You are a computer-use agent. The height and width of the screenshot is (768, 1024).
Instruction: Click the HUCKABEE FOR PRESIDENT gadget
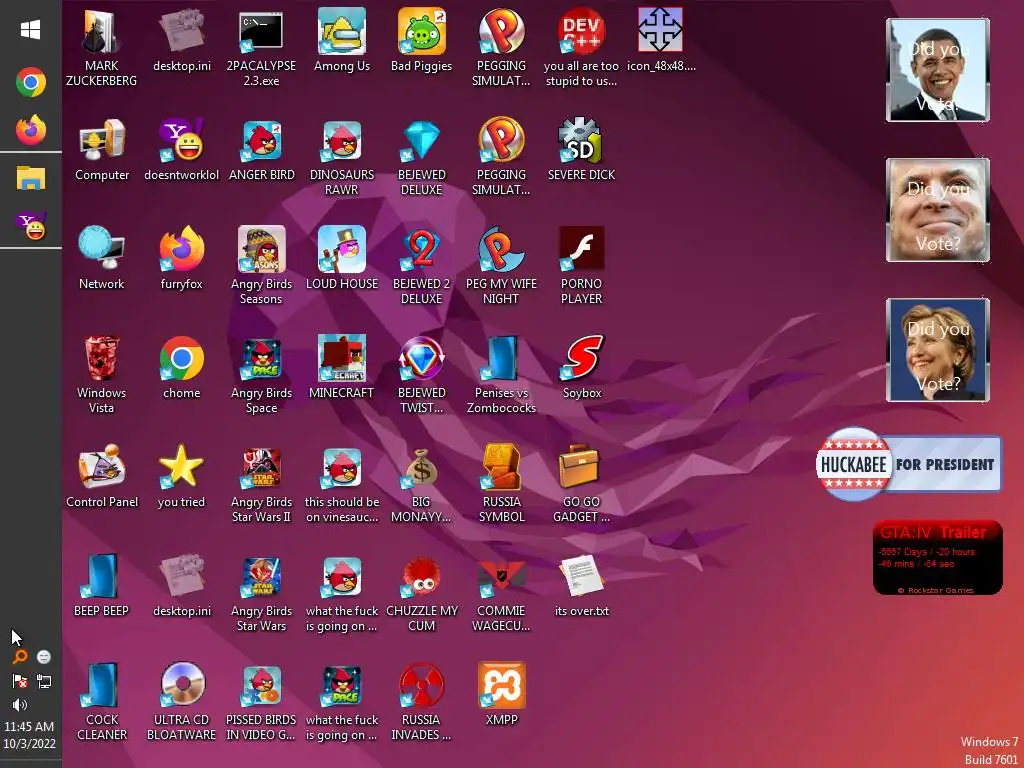pyautogui.click(x=908, y=464)
